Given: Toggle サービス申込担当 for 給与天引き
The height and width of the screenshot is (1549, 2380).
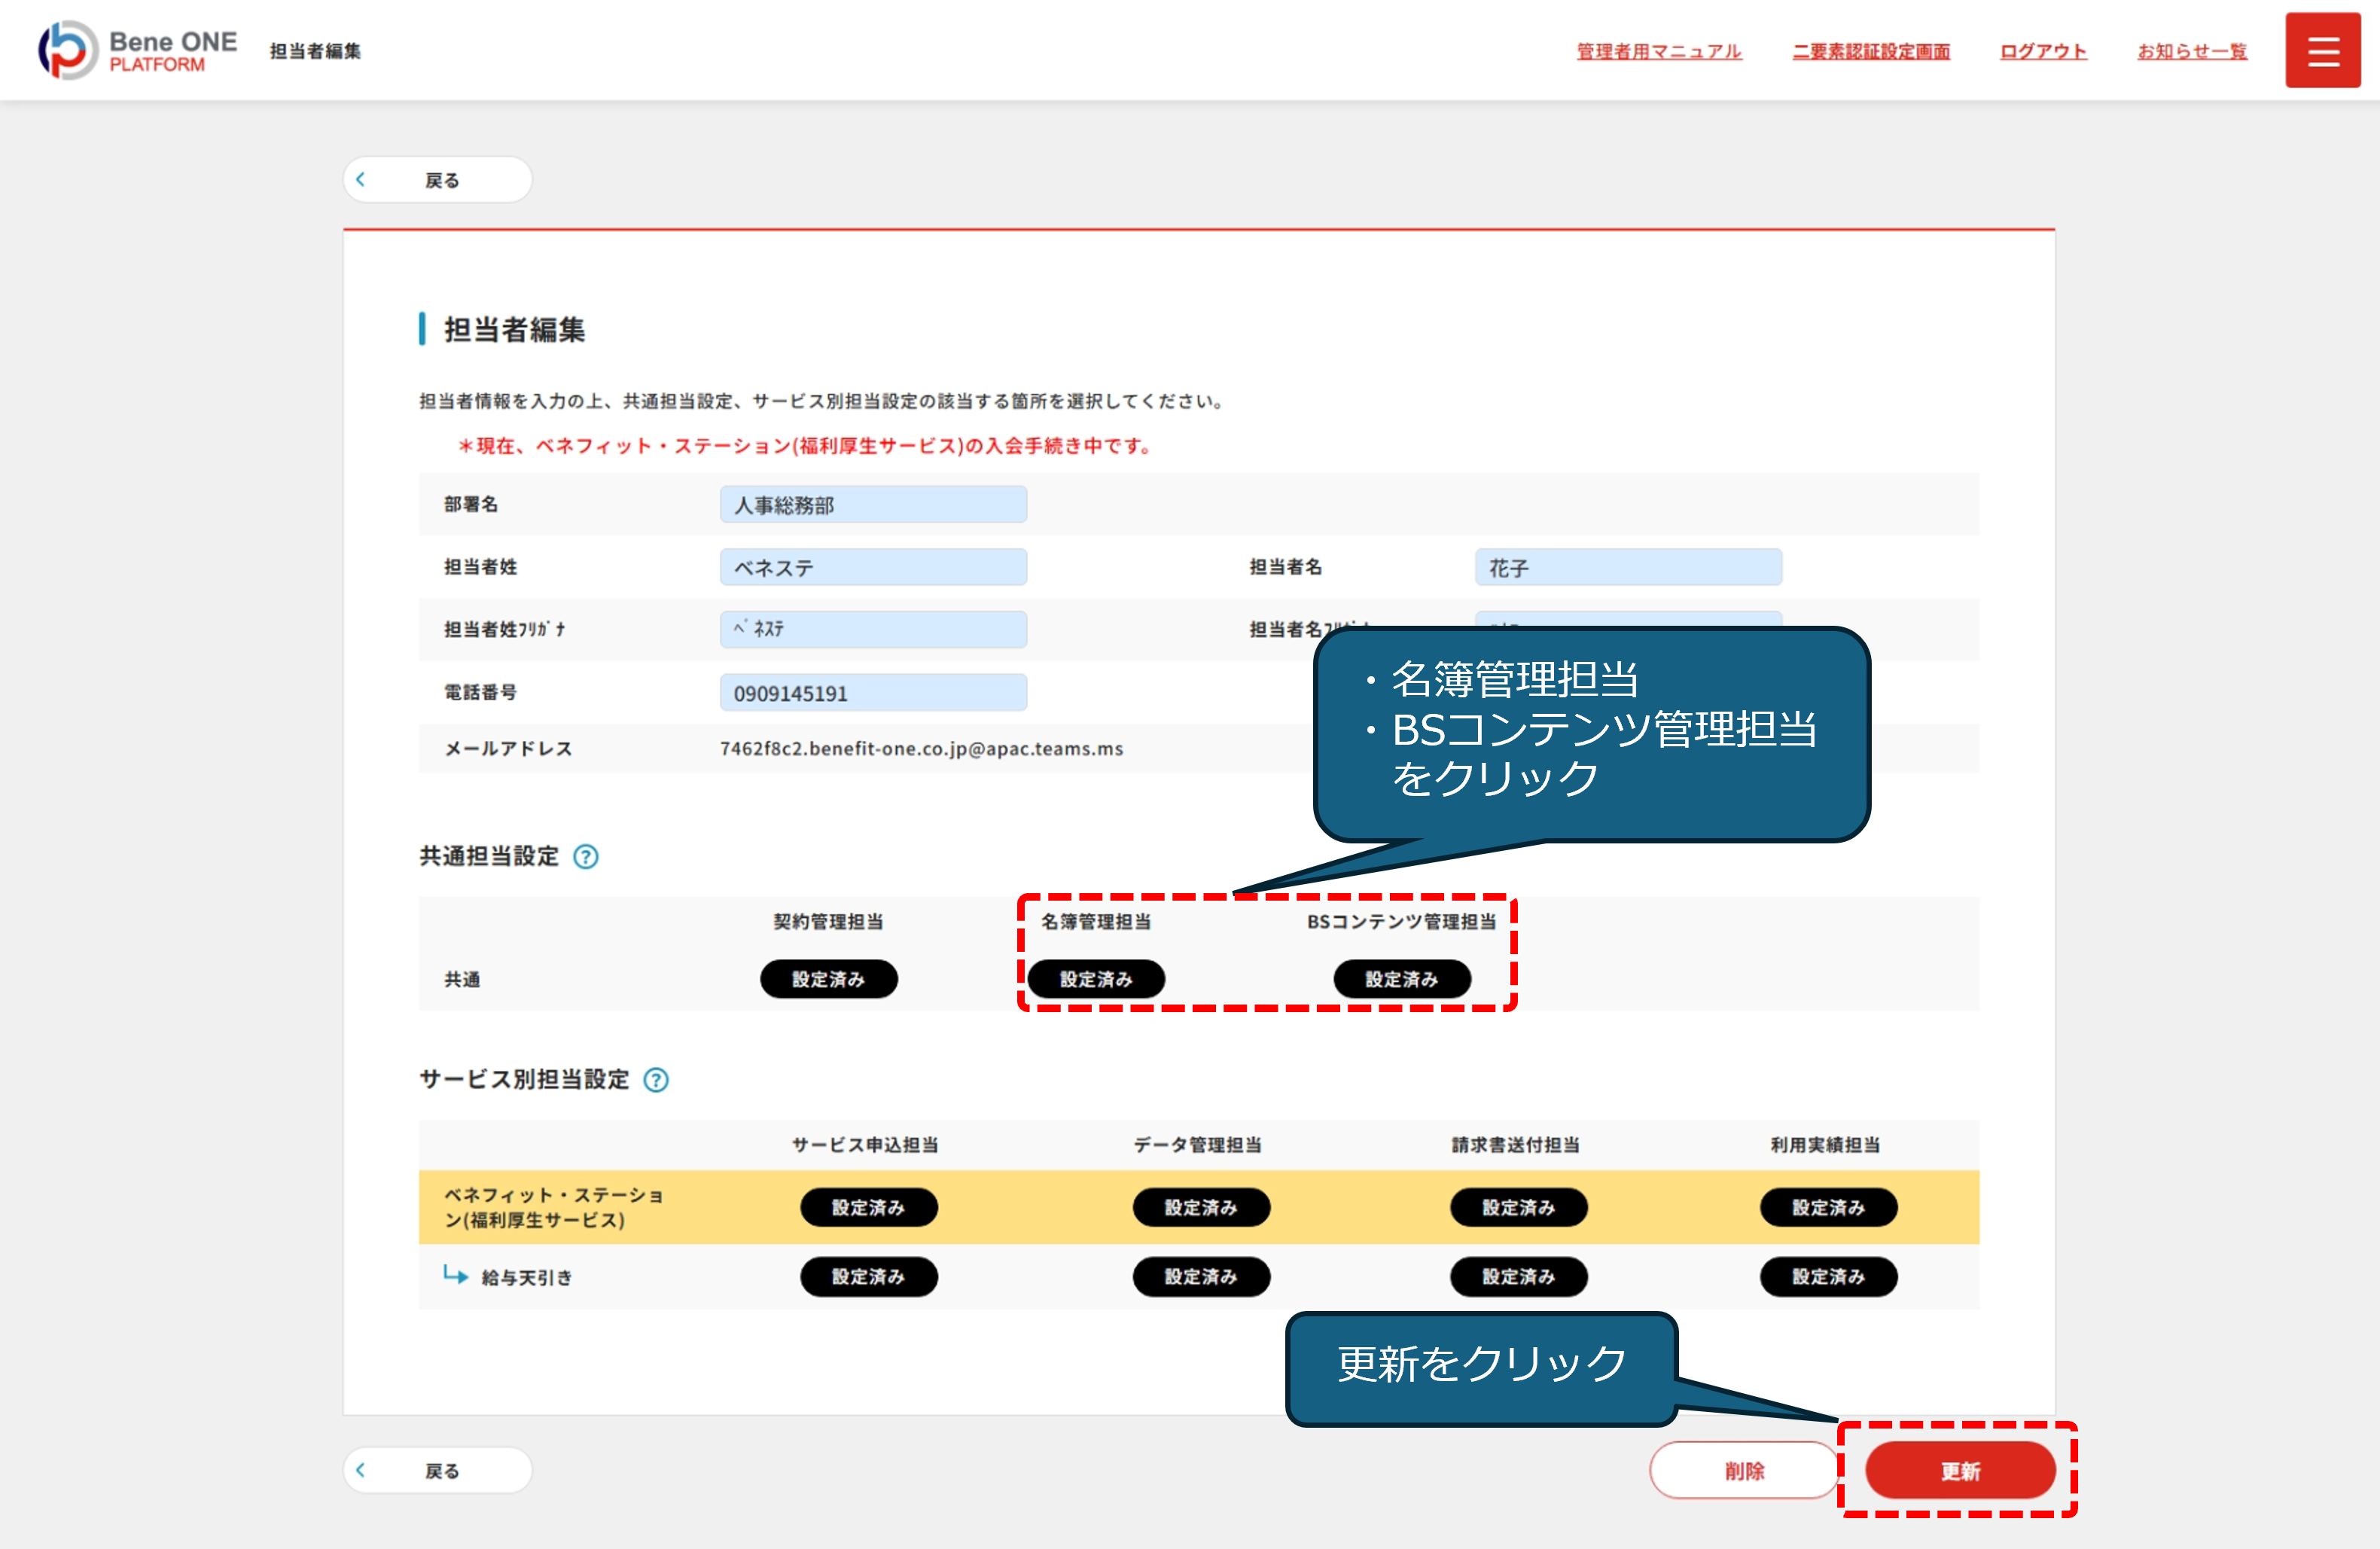Looking at the screenshot, I should [x=869, y=1277].
